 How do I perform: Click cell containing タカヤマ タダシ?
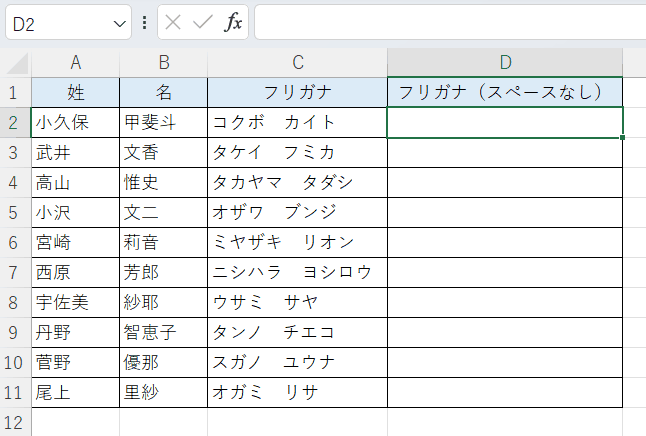[297, 183]
